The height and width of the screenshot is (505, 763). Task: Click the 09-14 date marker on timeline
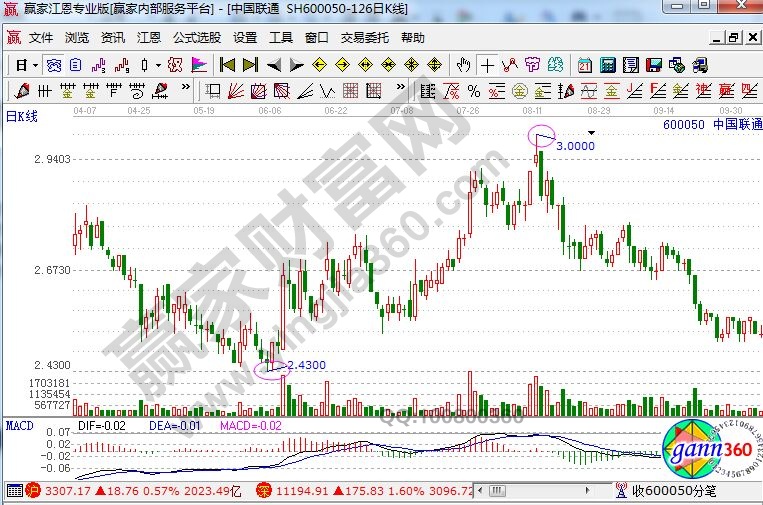[x=663, y=109]
